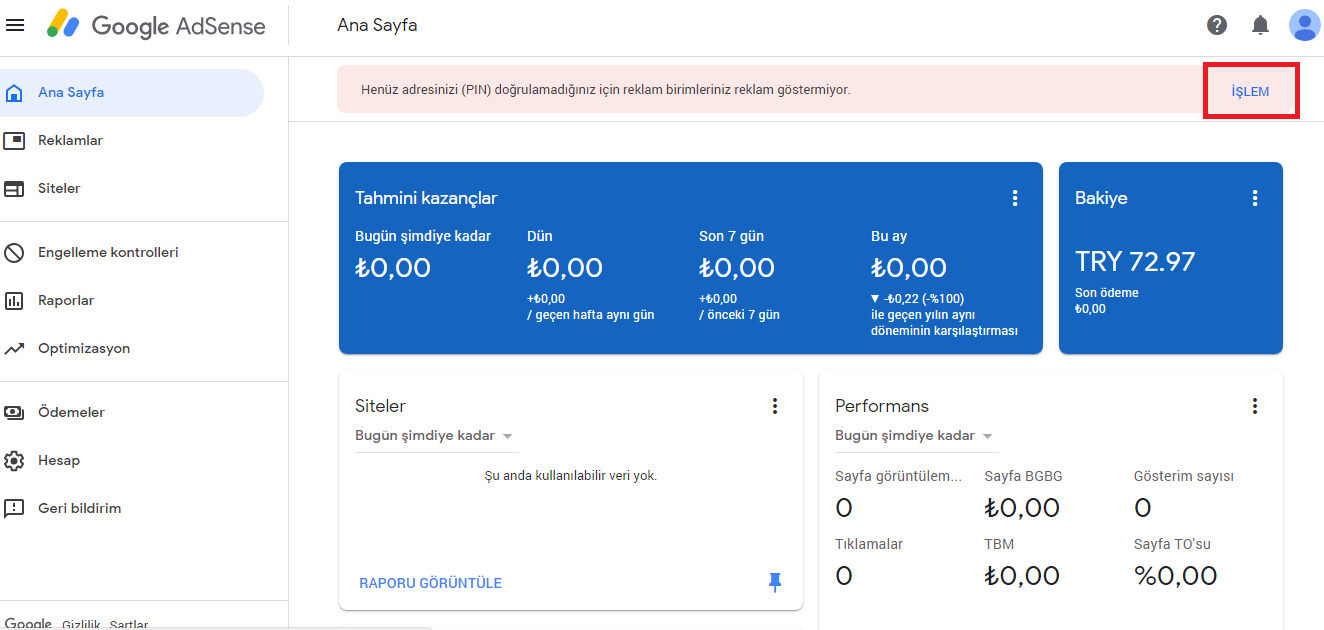Expand Performans date range dropdown

tap(916, 436)
